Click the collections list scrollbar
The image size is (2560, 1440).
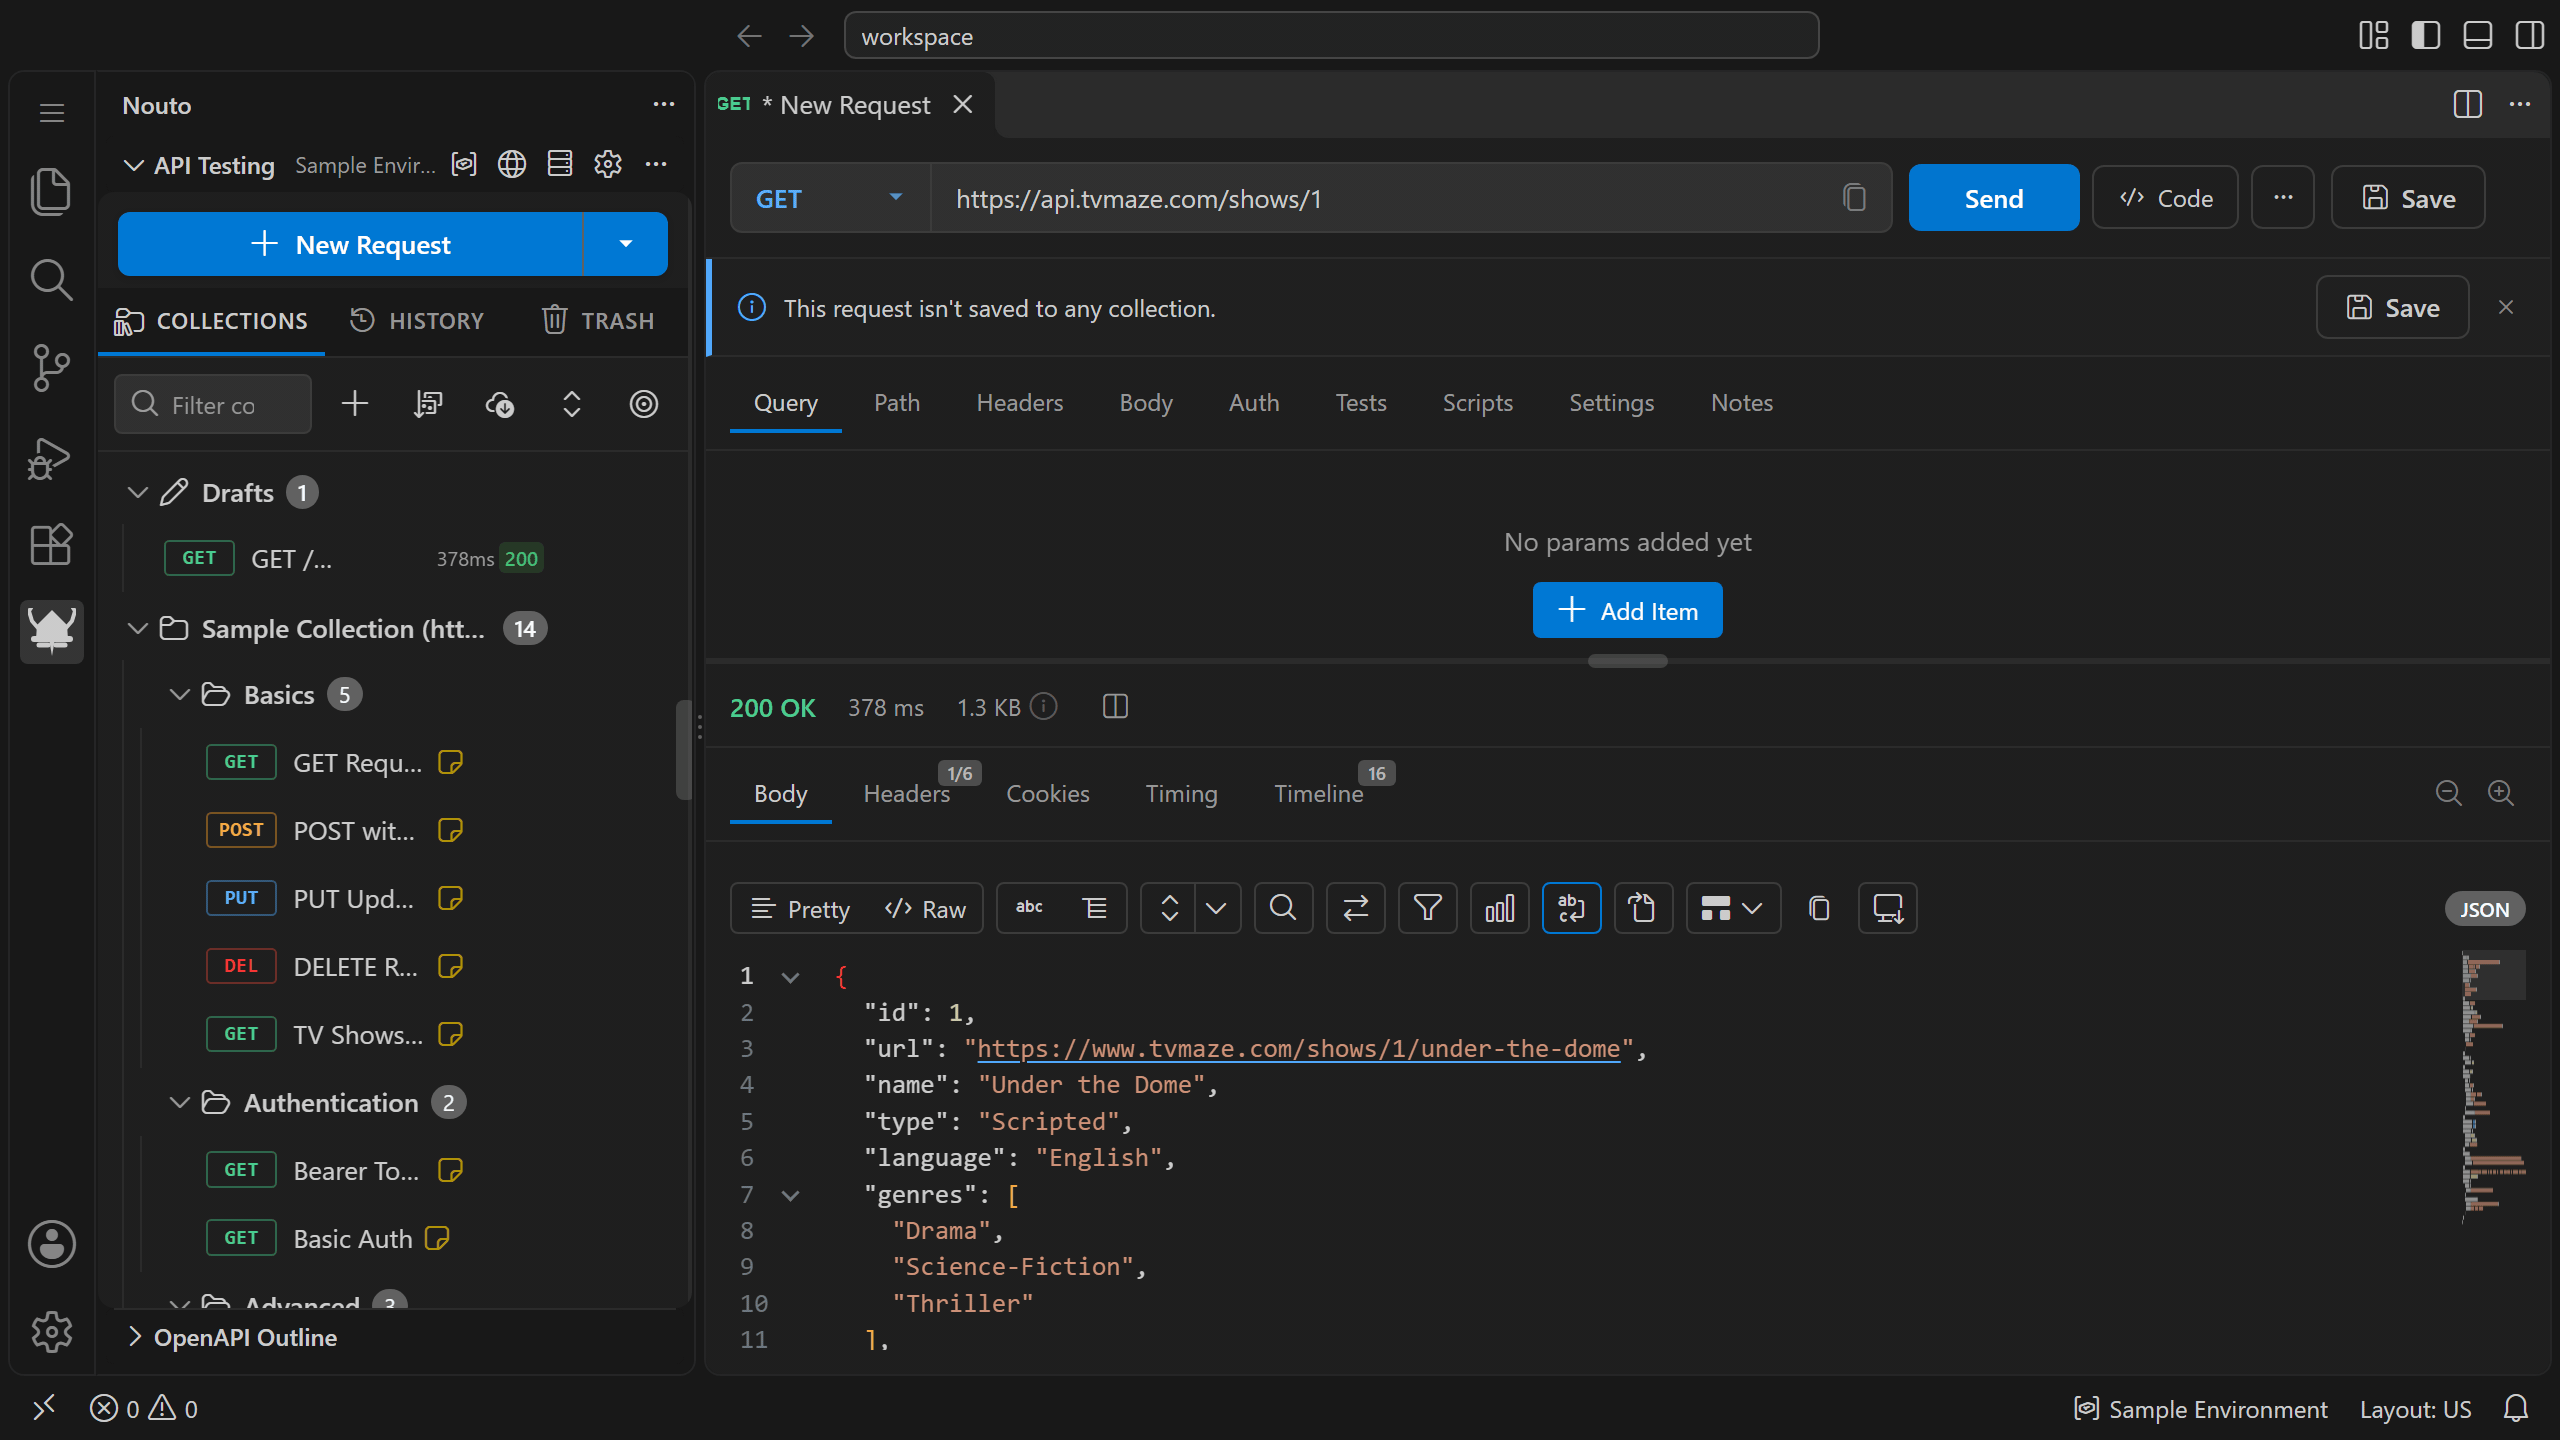pyautogui.click(x=684, y=750)
